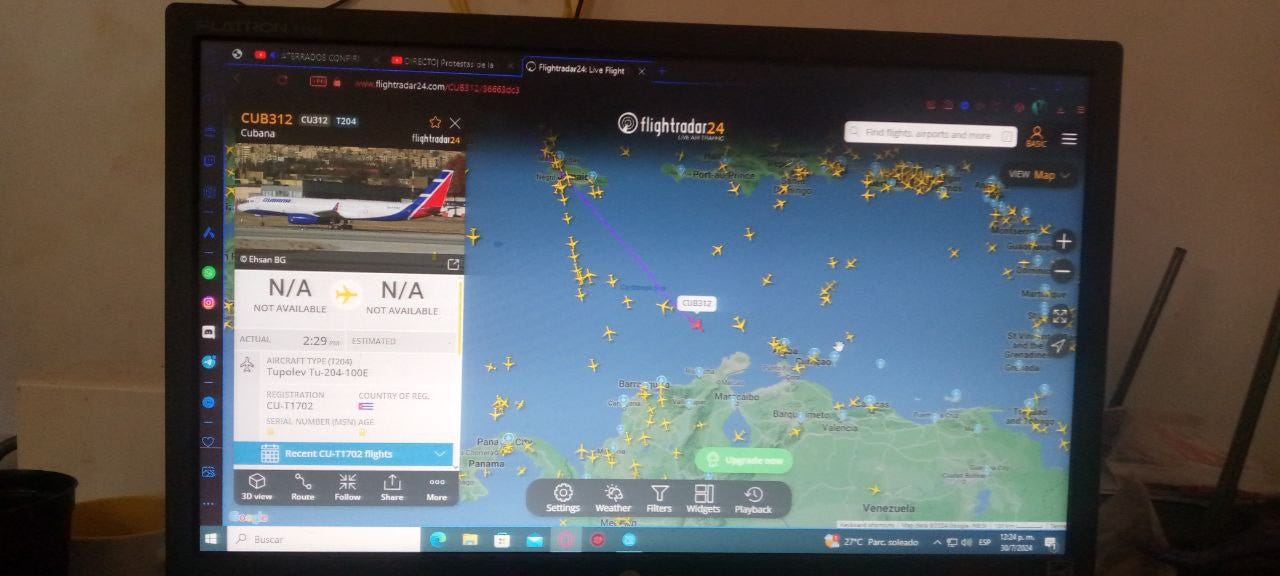This screenshot has height=576, width=1280.
Task: Click the CUB312 label on the map
Action: pyautogui.click(x=696, y=303)
